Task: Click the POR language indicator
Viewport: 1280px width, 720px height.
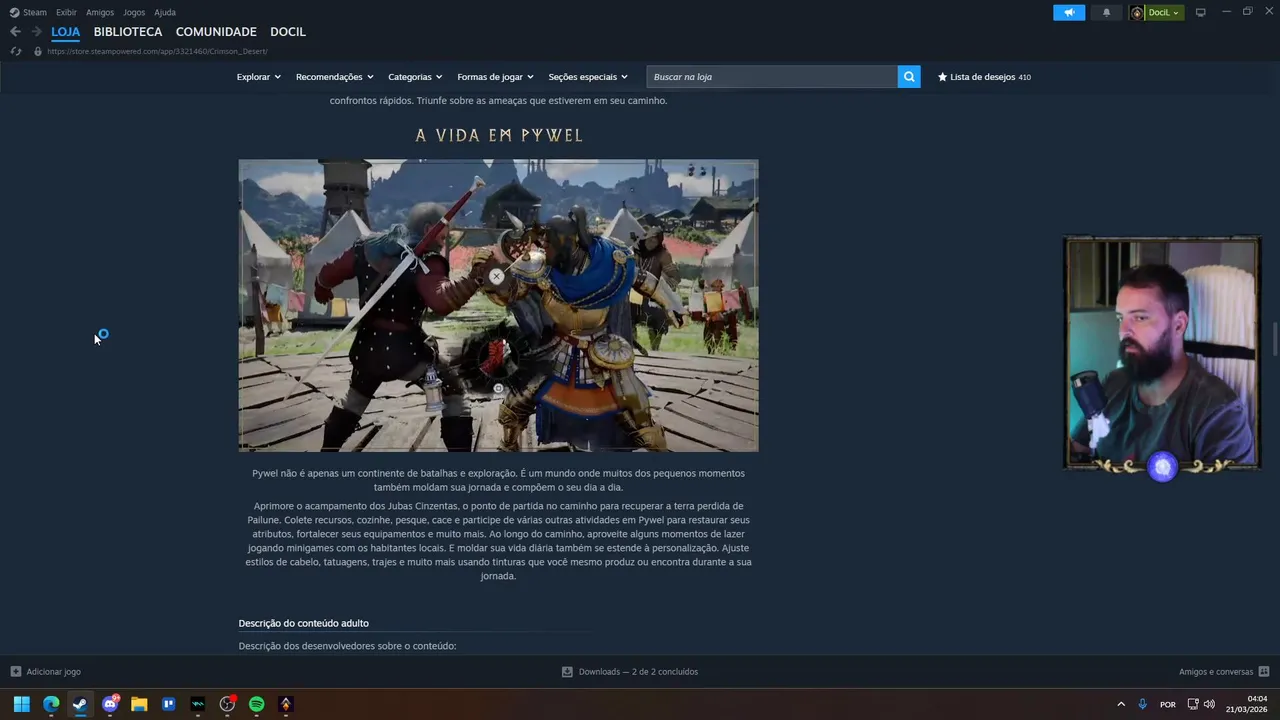Action: tap(1168, 704)
